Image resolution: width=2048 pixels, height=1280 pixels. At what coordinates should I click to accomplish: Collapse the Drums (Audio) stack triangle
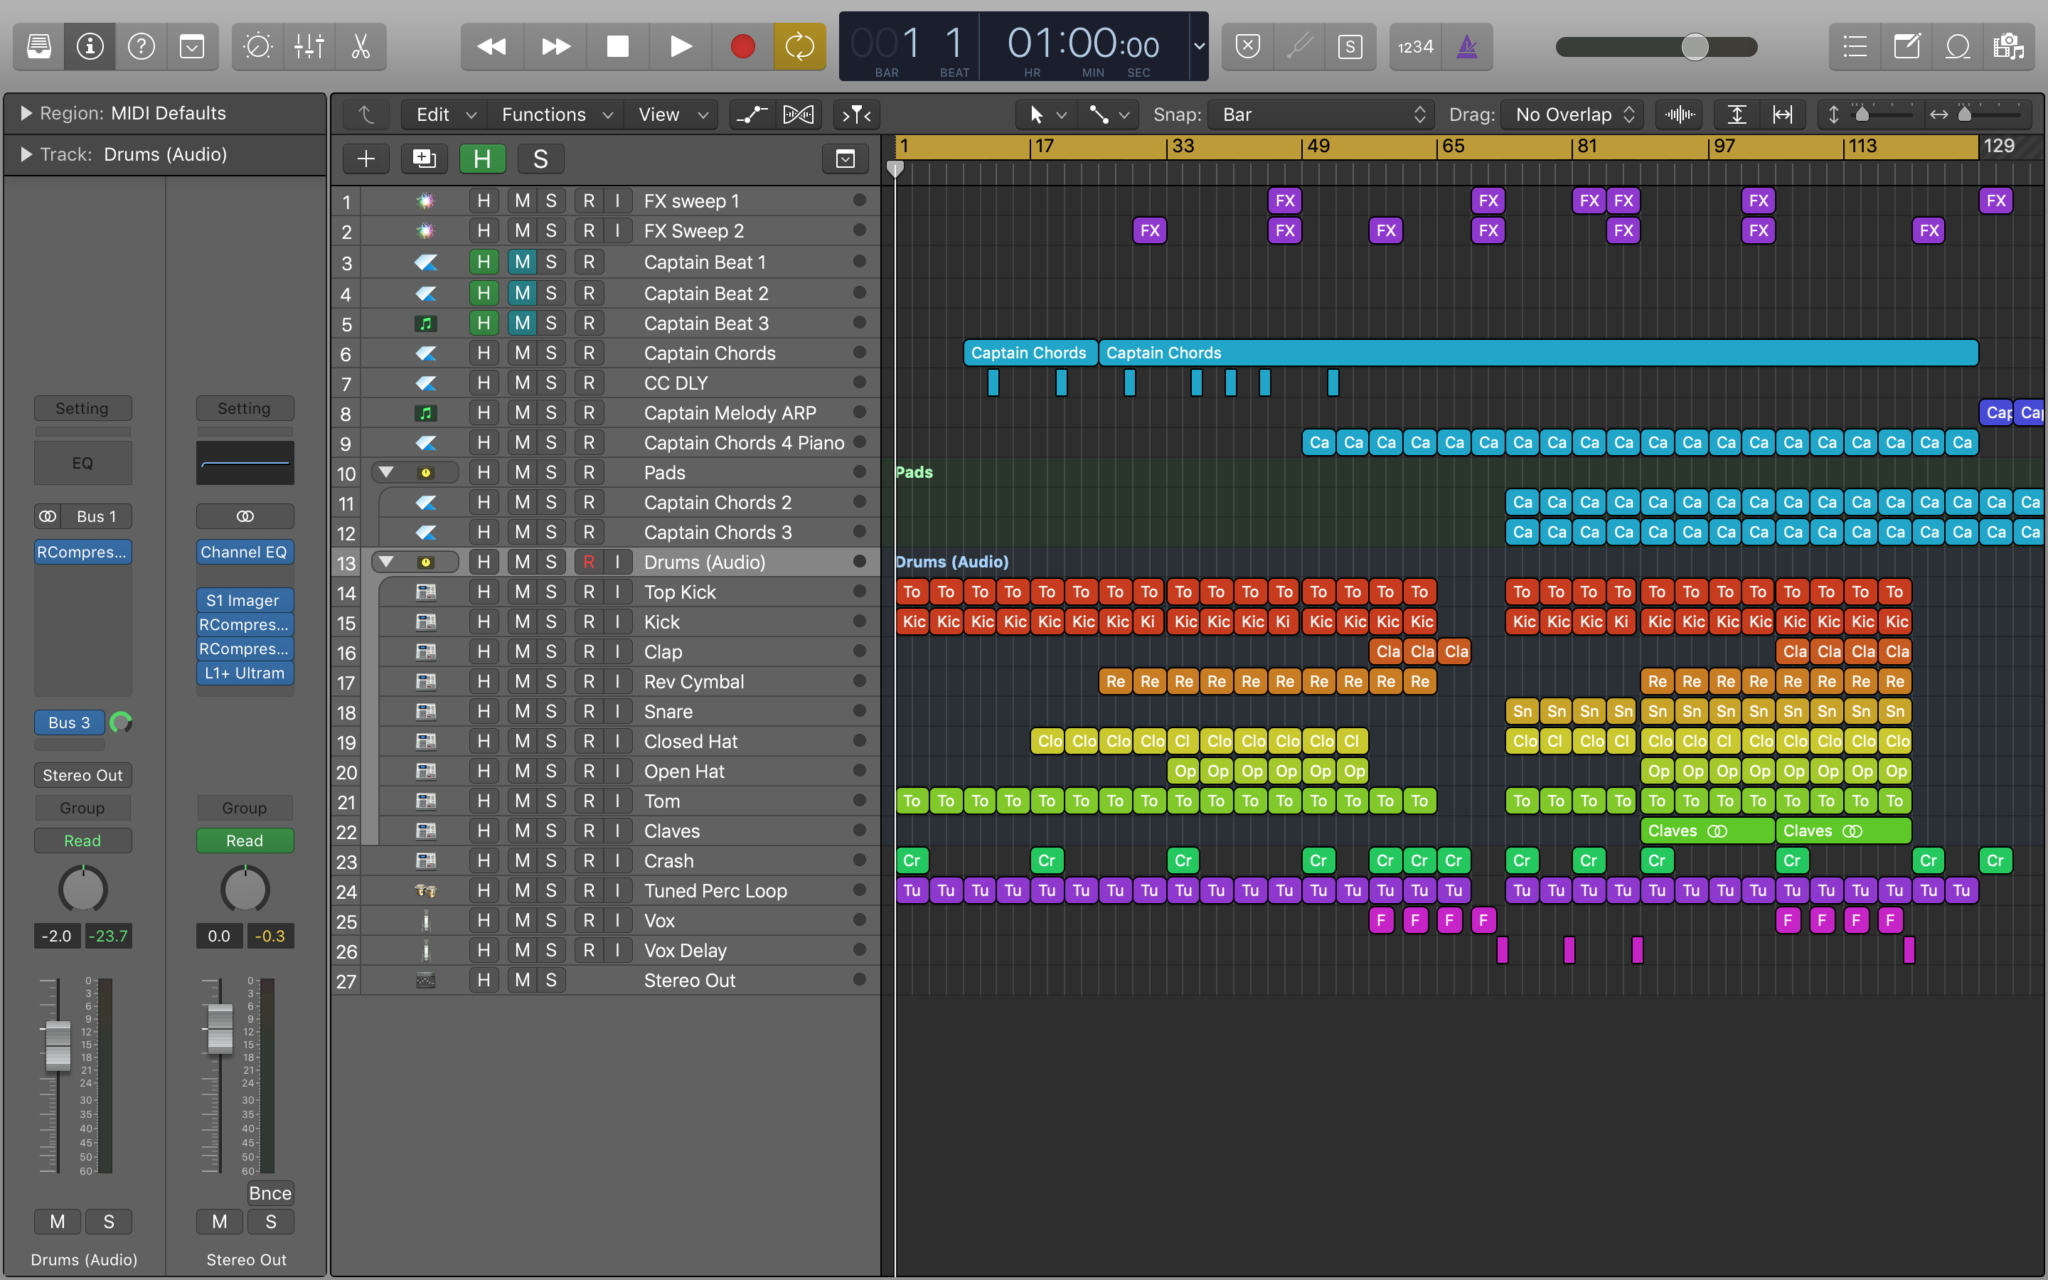point(386,562)
